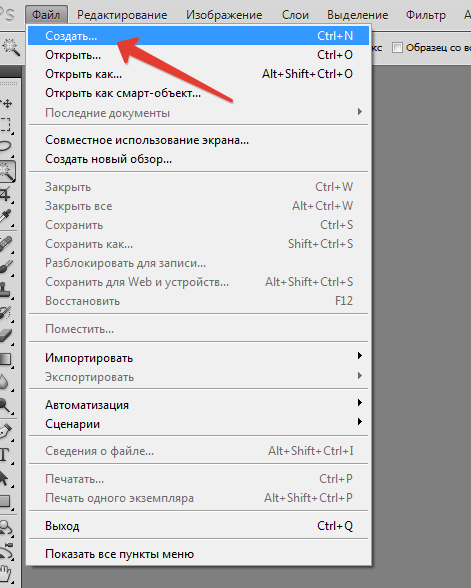This screenshot has height=588, width=471.
Task: Expand the 'Автоматизация' submenu
Action: pyautogui.click(x=198, y=405)
